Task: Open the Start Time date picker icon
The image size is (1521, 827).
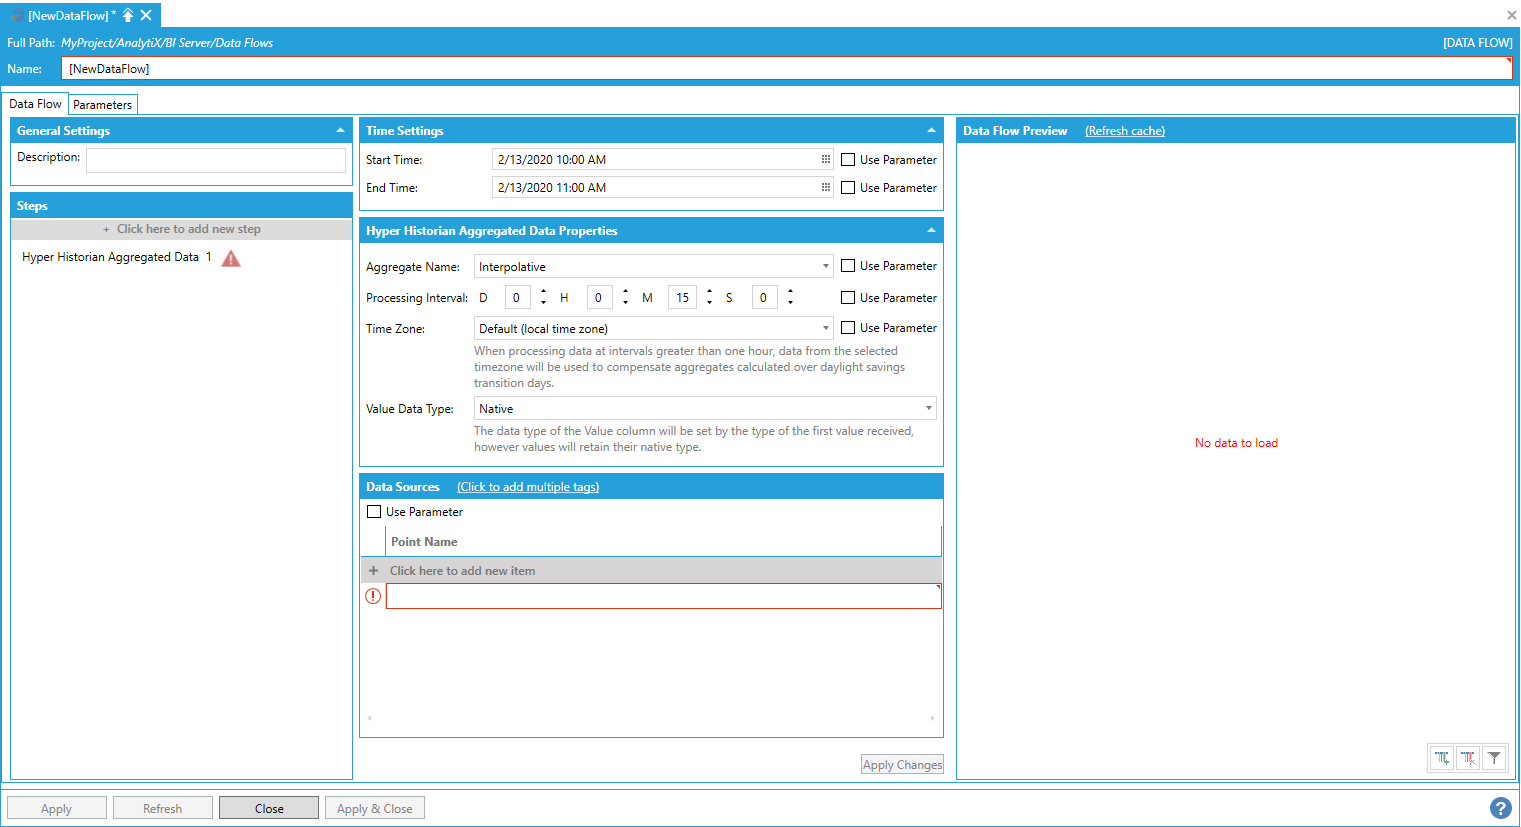Action: coord(826,159)
